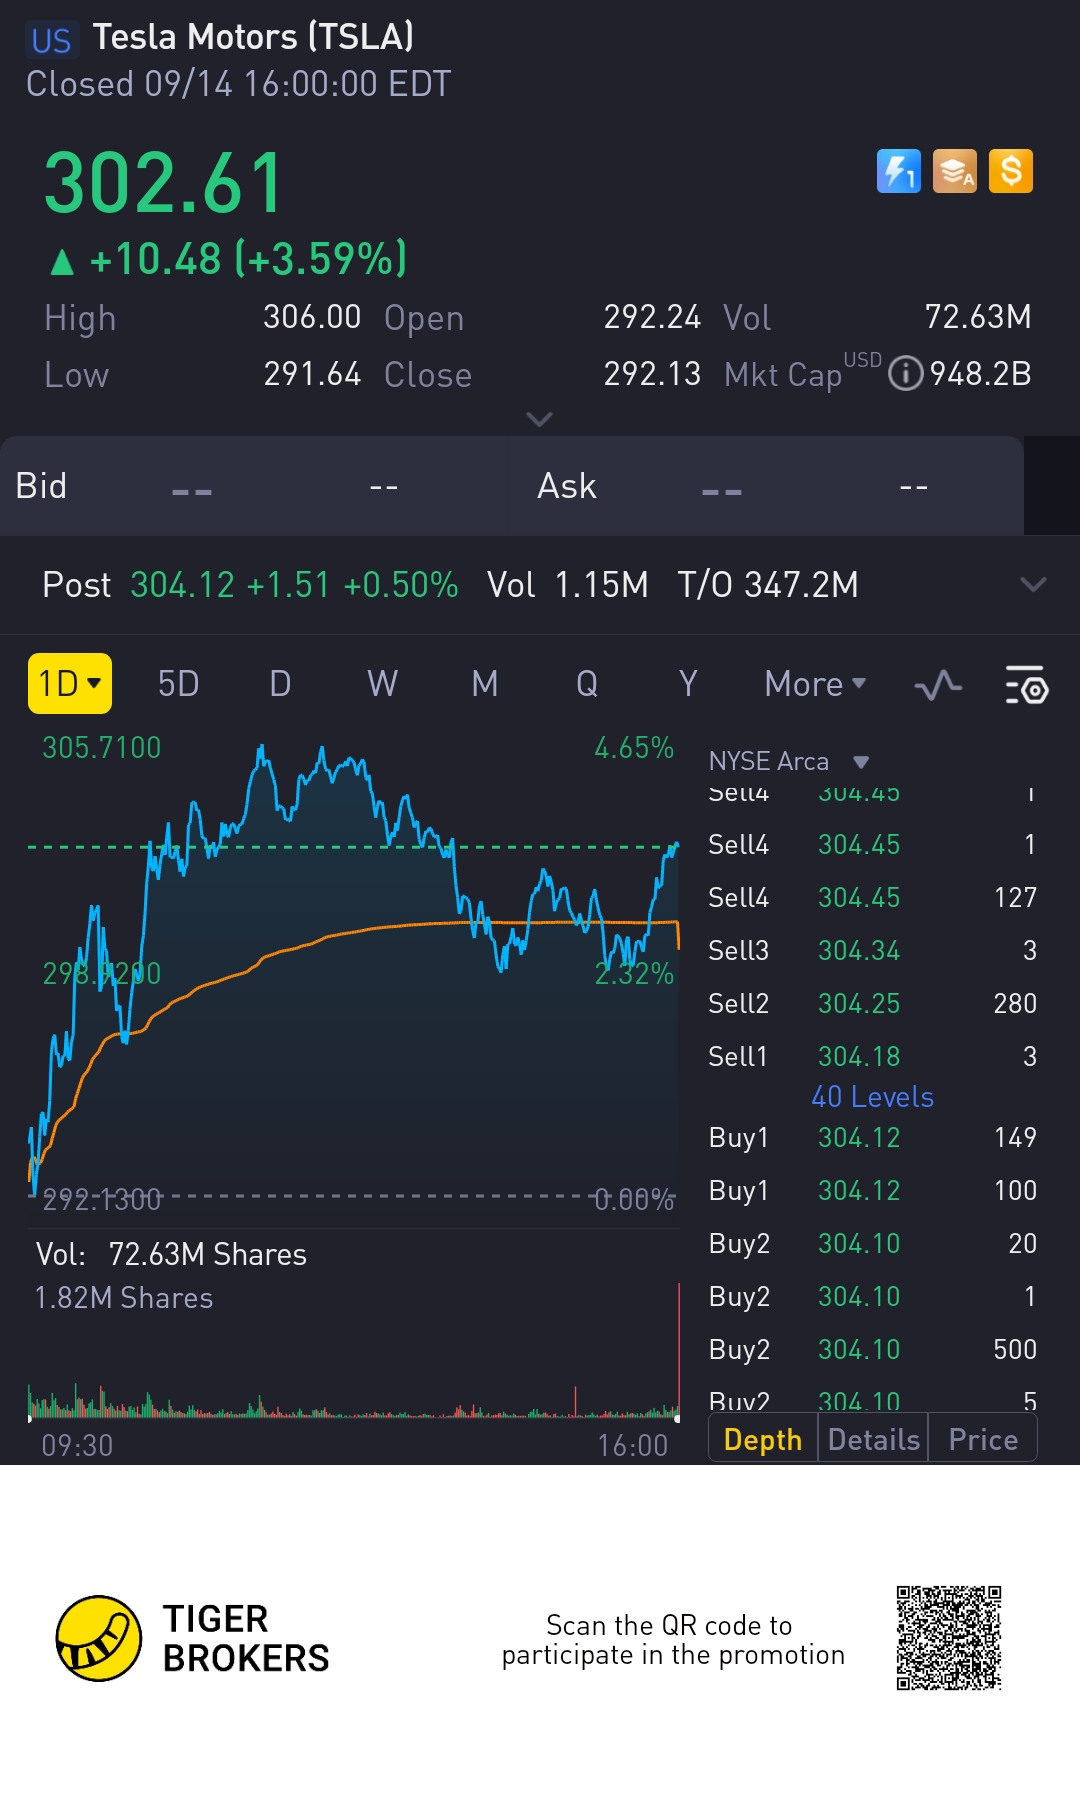The height and width of the screenshot is (1813, 1080).
Task: Tap the 40 Levels link
Action: [x=872, y=1097]
